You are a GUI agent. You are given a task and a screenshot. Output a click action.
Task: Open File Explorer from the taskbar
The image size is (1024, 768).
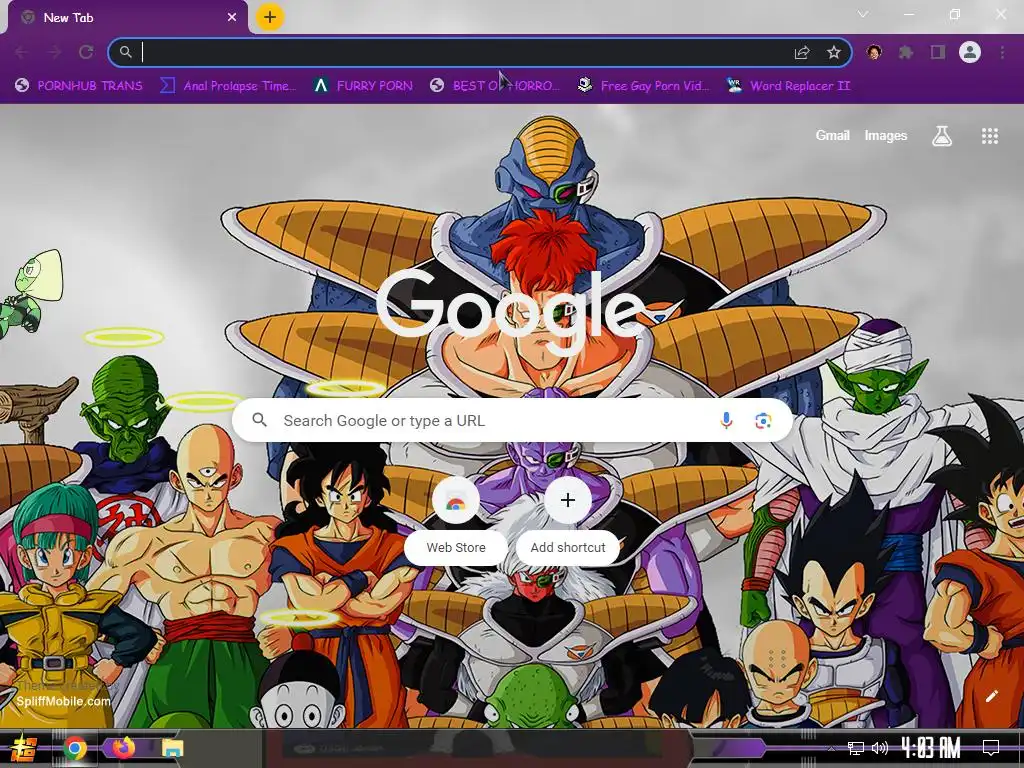pos(172,748)
